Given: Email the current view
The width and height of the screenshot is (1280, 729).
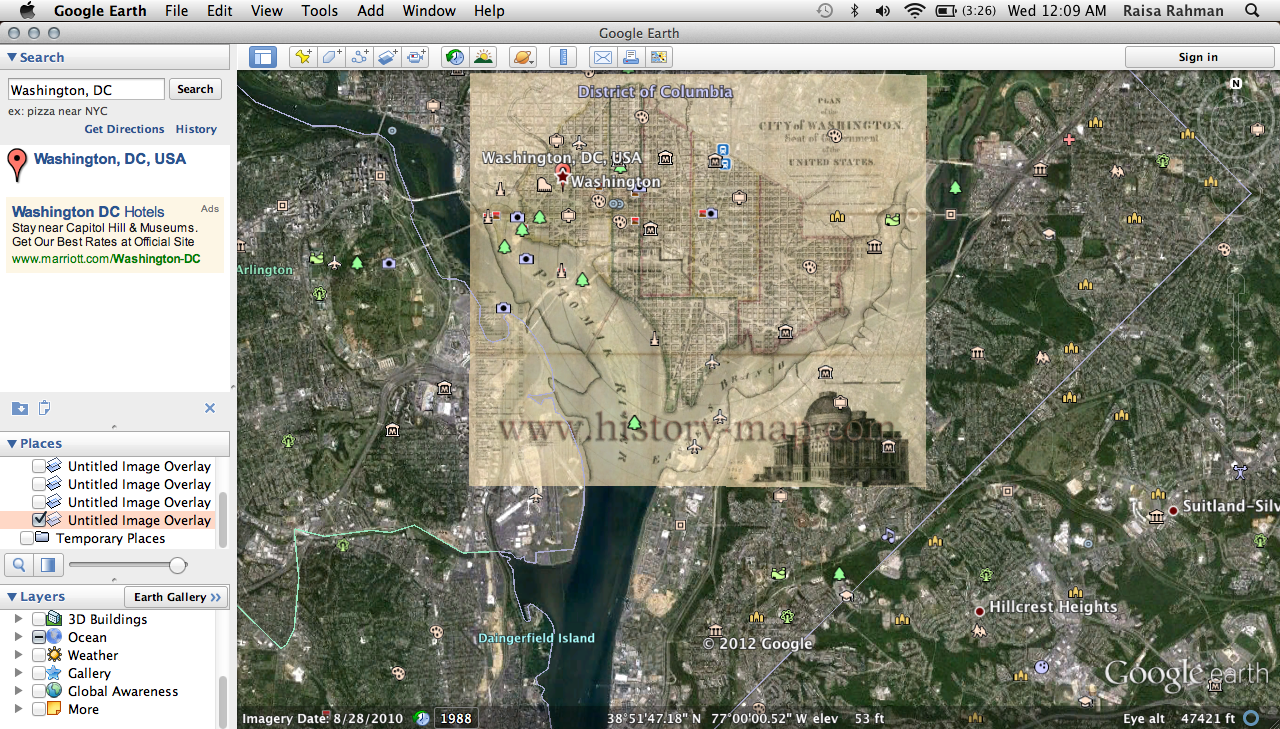Looking at the screenshot, I should tap(602, 57).
